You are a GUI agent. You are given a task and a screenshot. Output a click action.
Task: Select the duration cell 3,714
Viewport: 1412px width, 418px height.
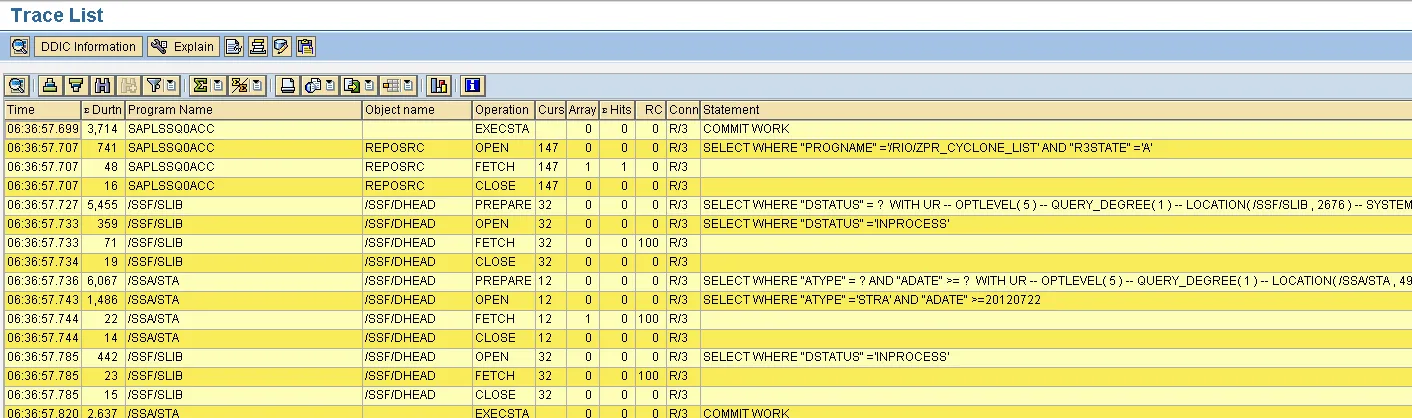[x=103, y=129]
